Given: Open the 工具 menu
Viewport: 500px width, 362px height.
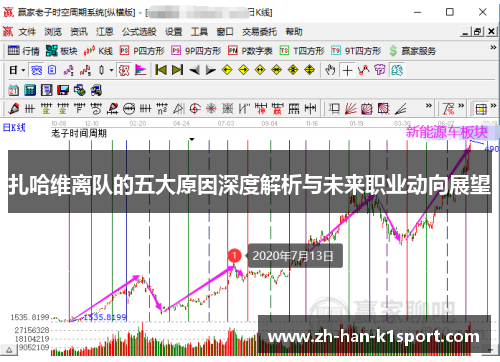Looking at the screenshot, I should tap(199, 32).
